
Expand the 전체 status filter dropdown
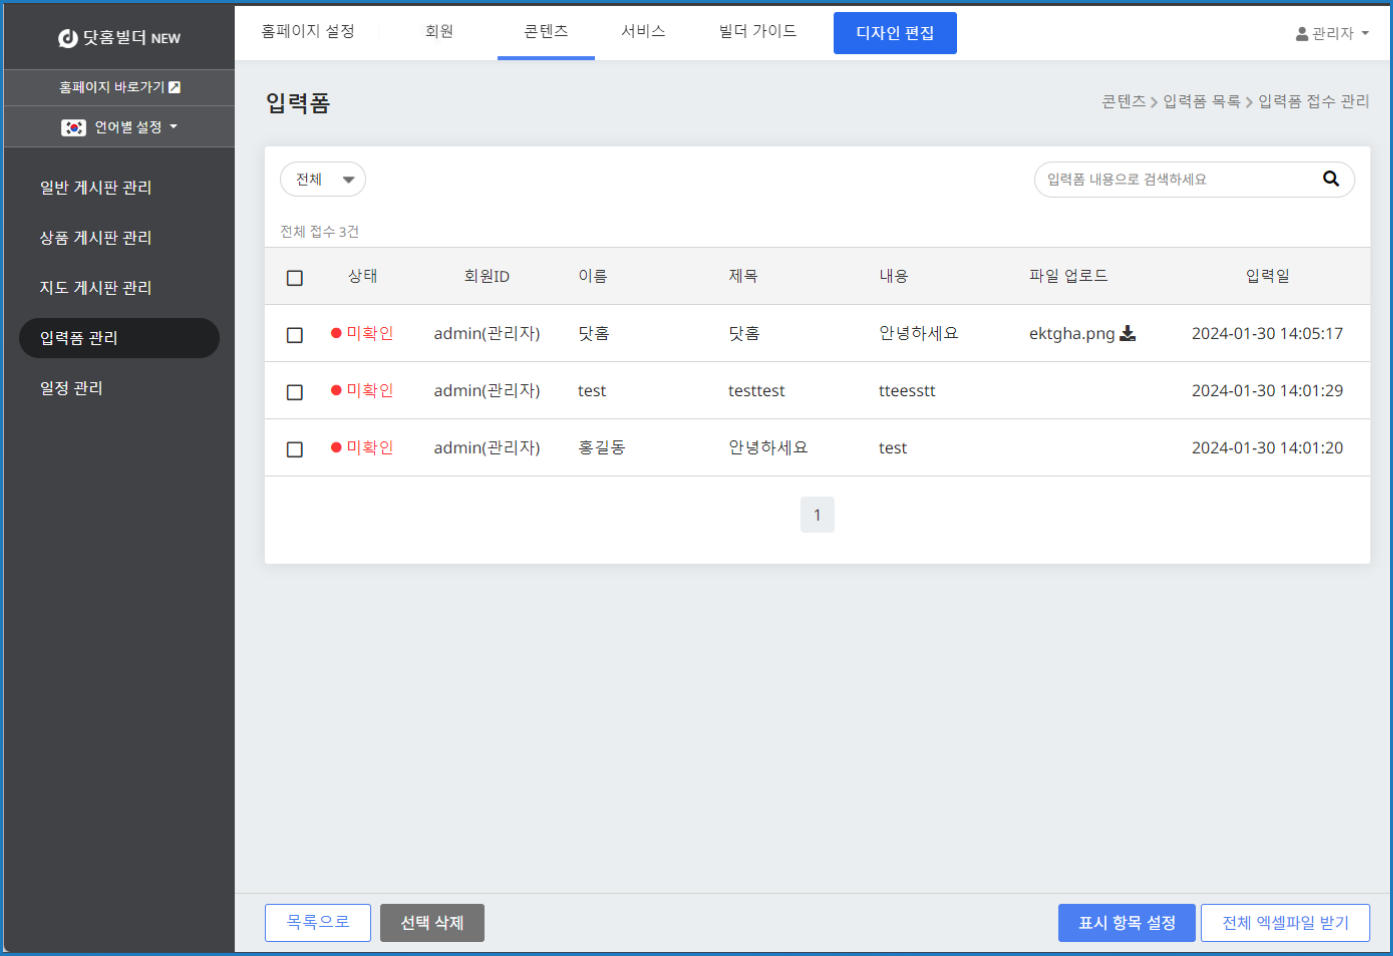(322, 180)
